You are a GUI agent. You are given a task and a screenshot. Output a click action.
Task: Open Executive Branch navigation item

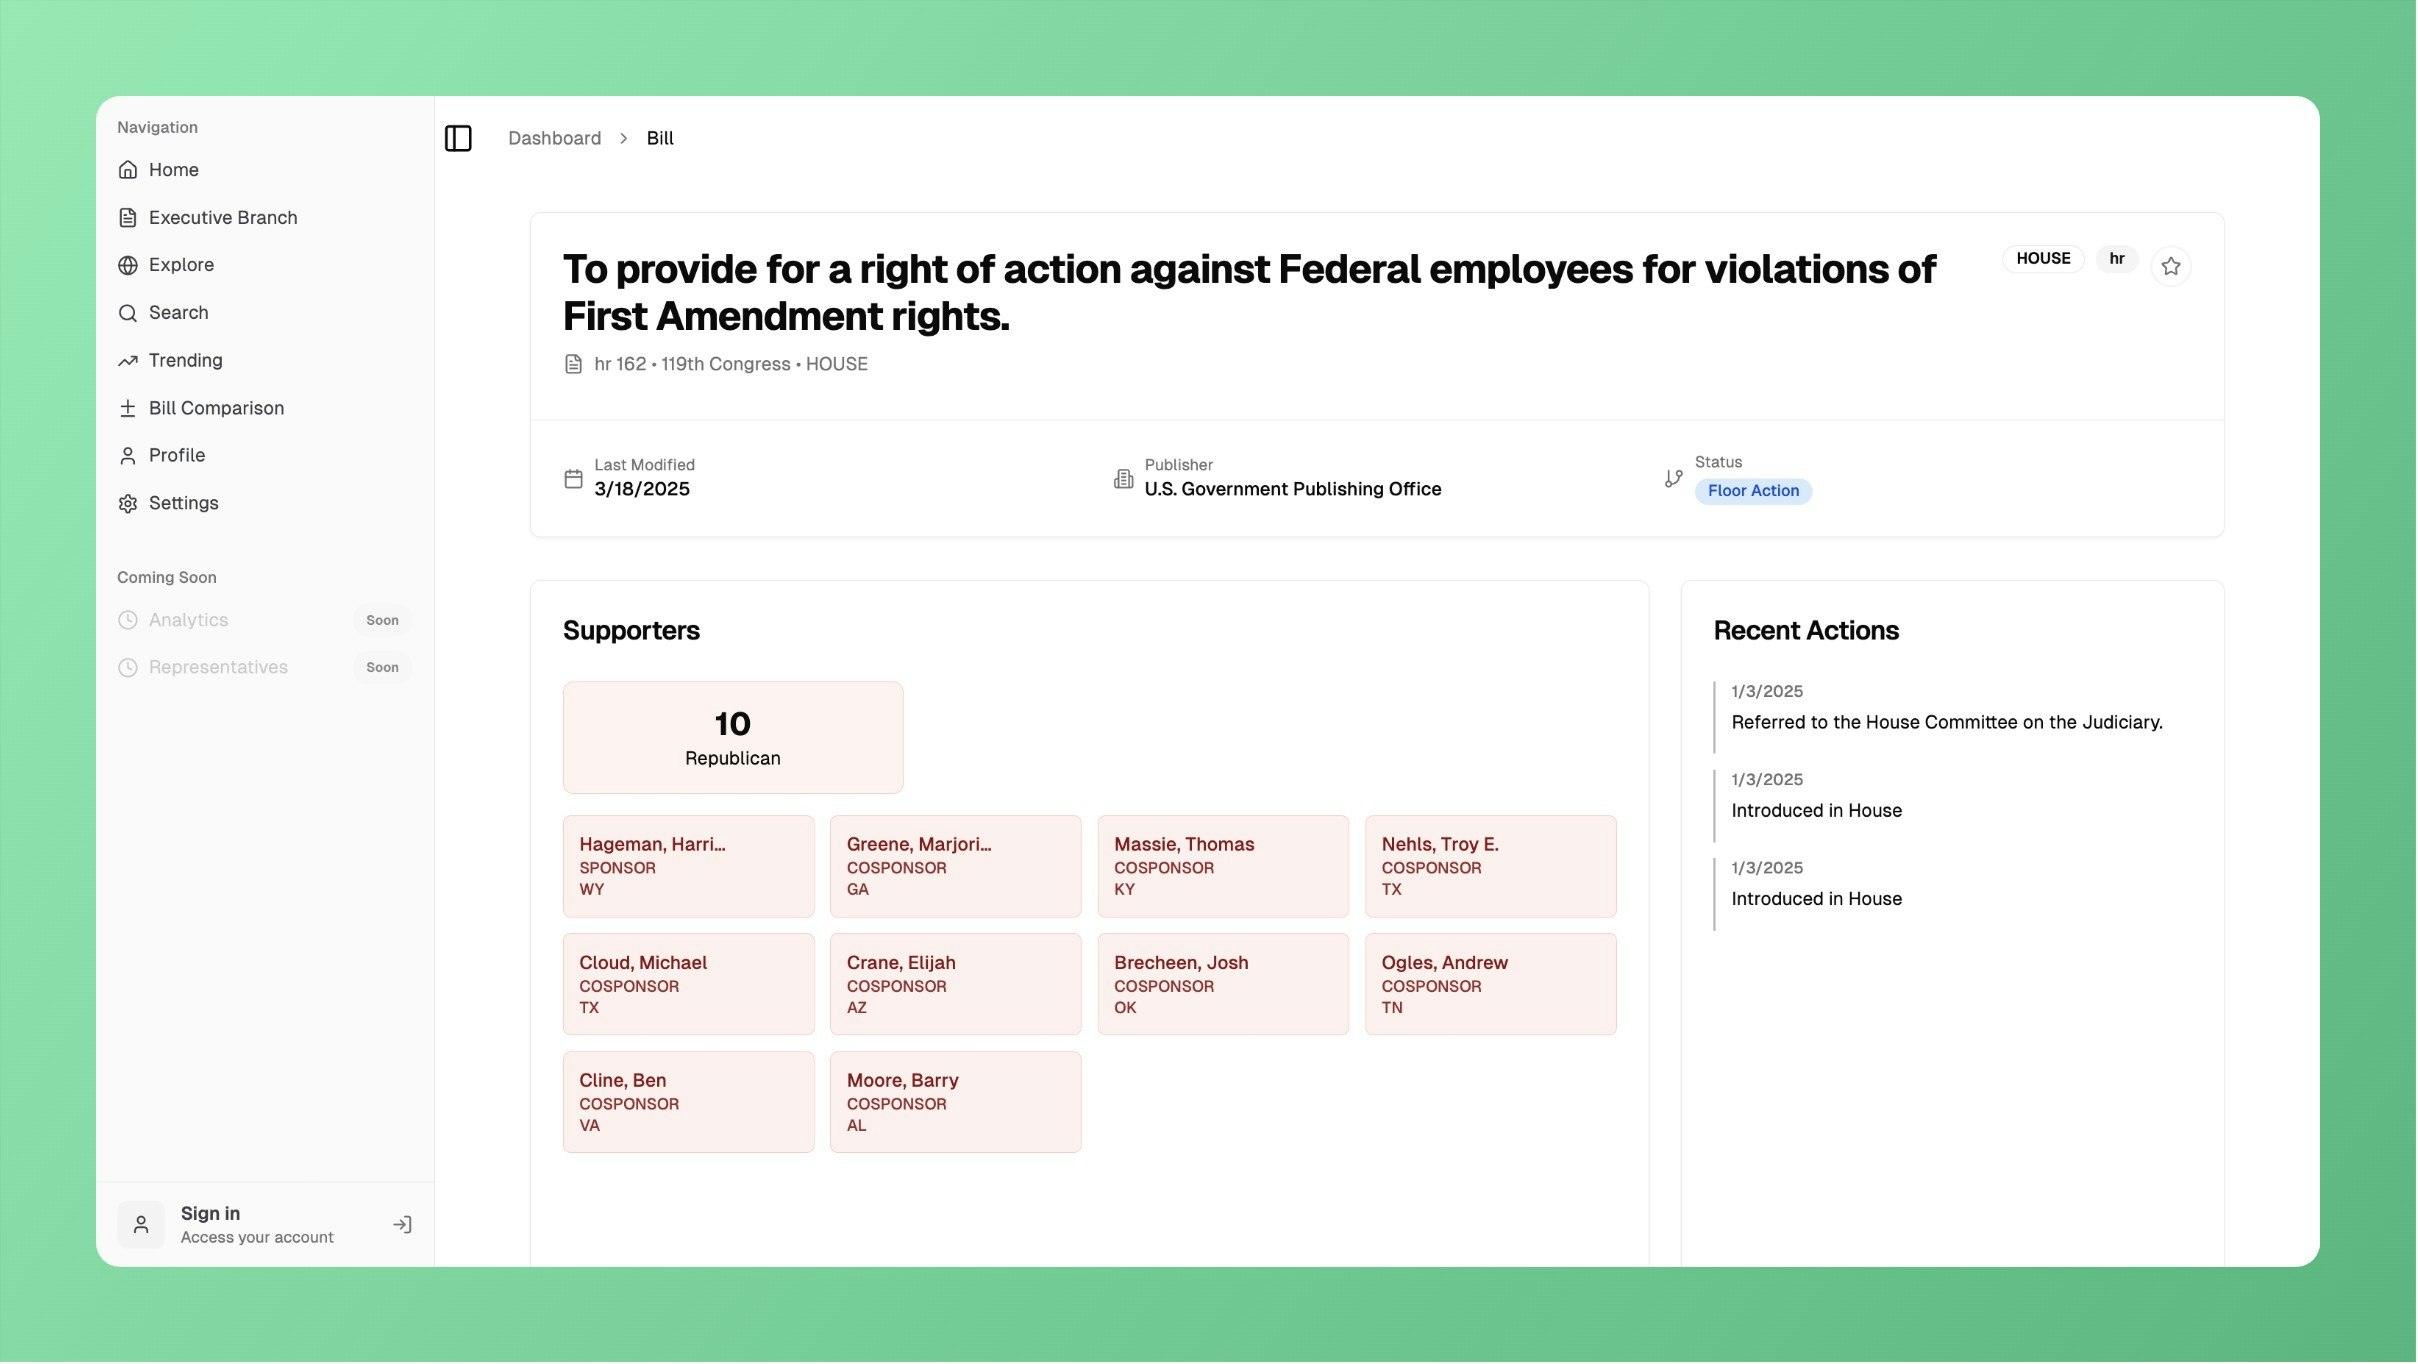click(223, 218)
